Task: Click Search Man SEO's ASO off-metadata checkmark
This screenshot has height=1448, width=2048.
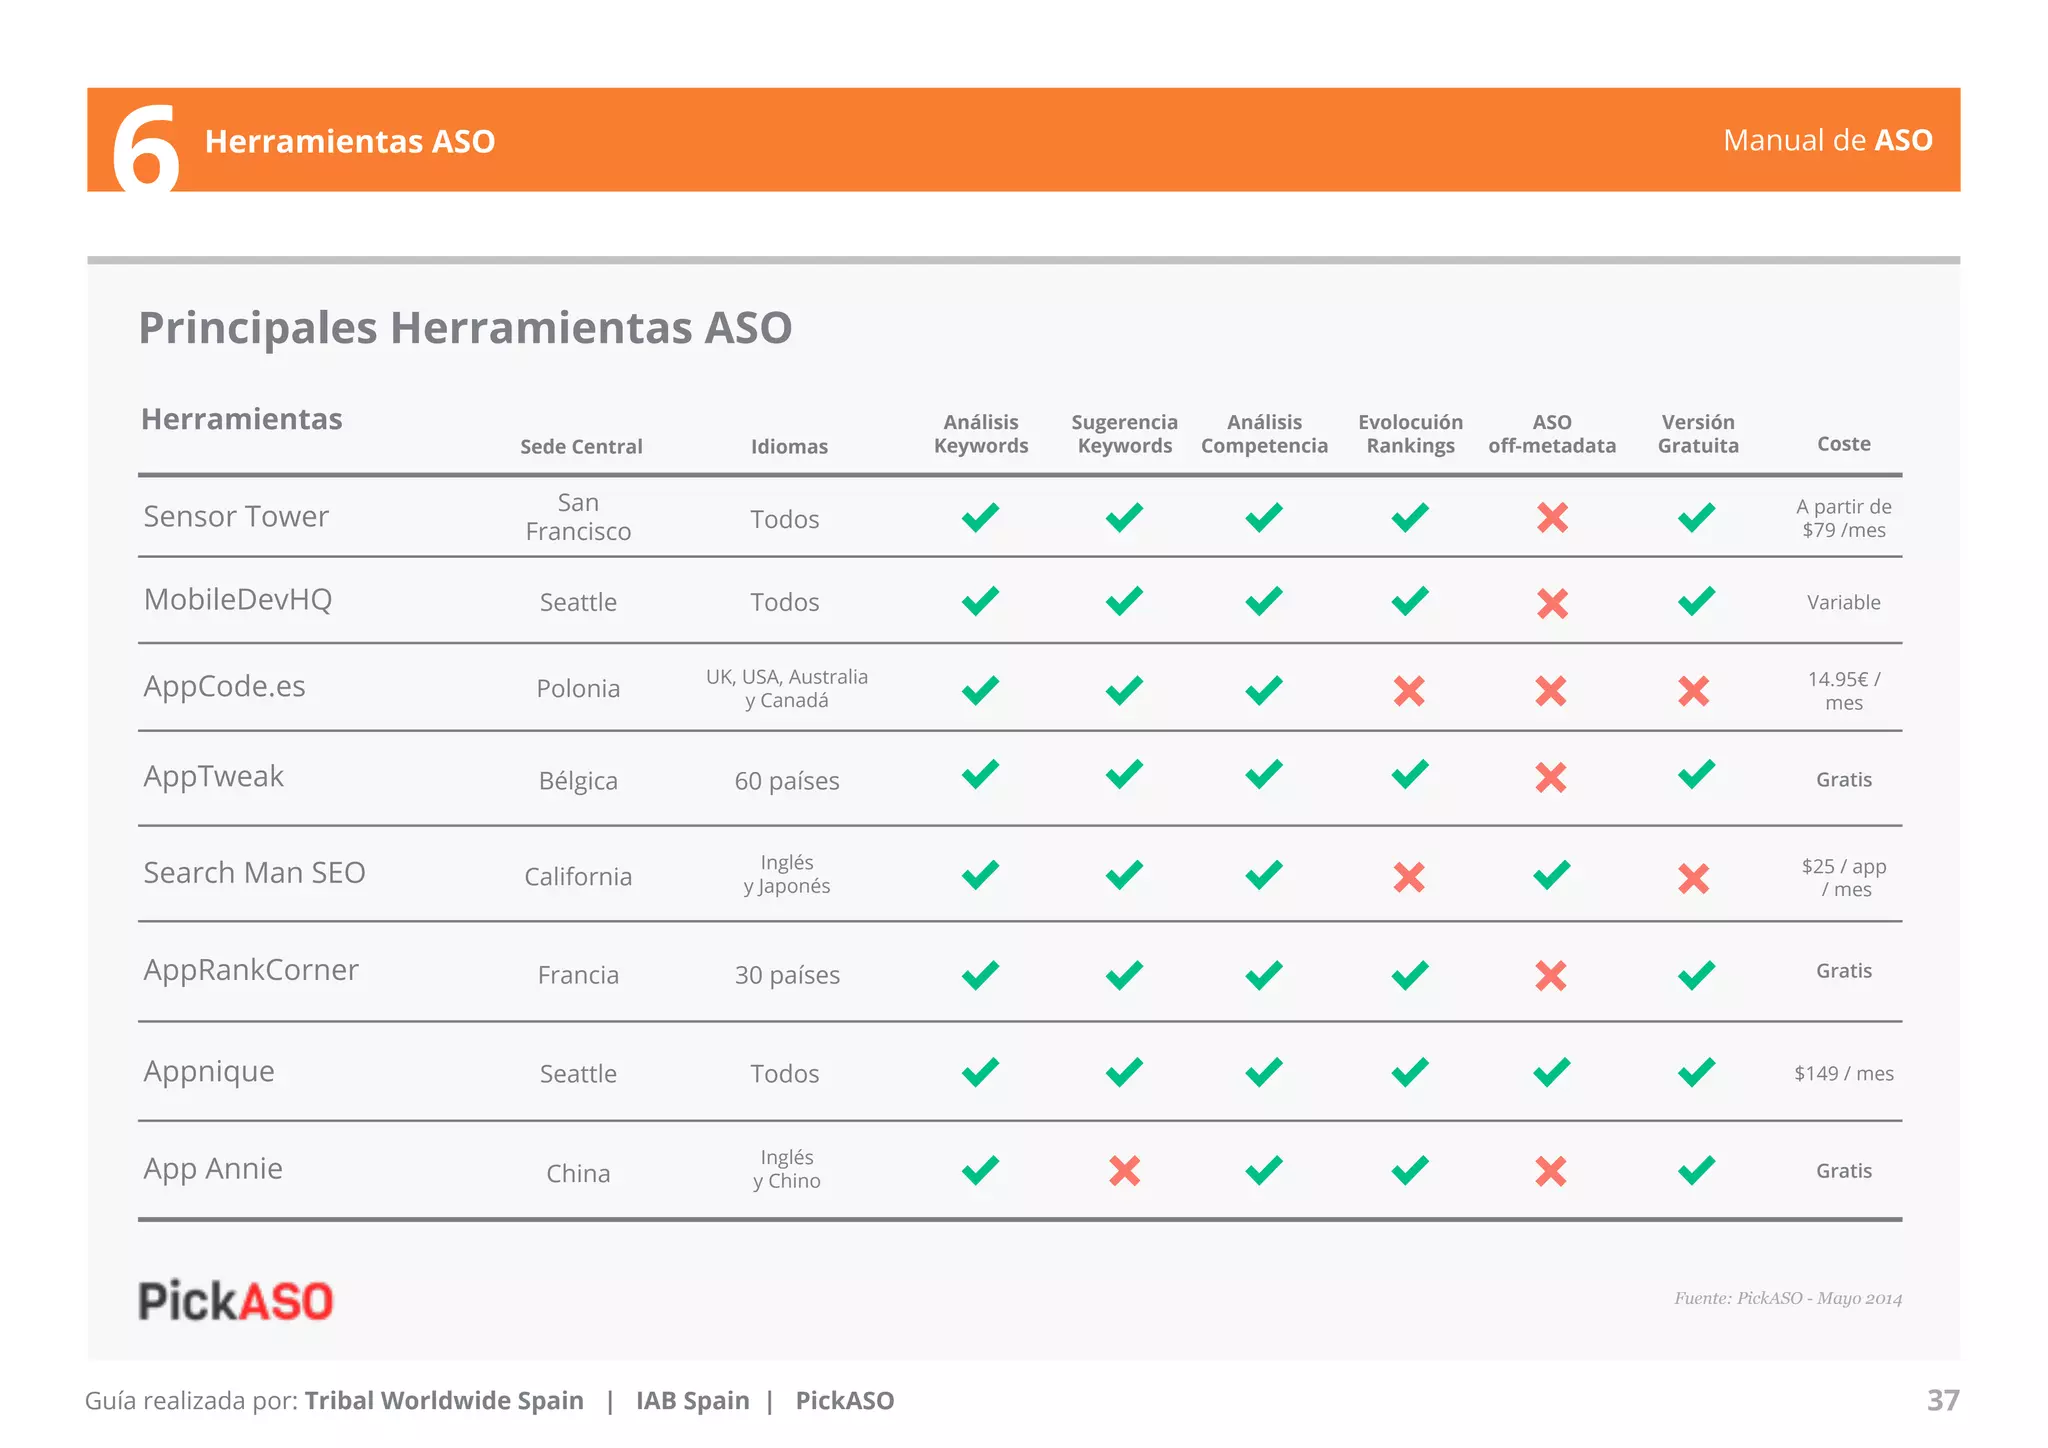Action: coord(1551,875)
